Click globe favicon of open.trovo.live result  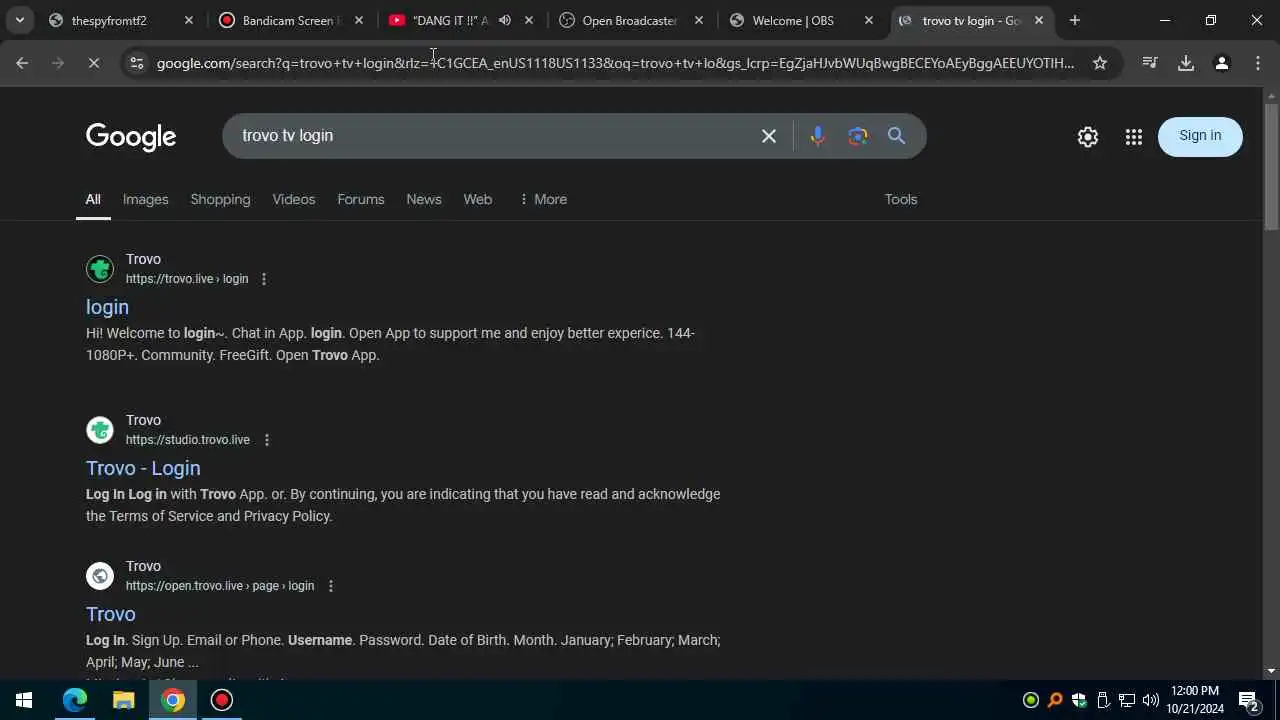(100, 576)
